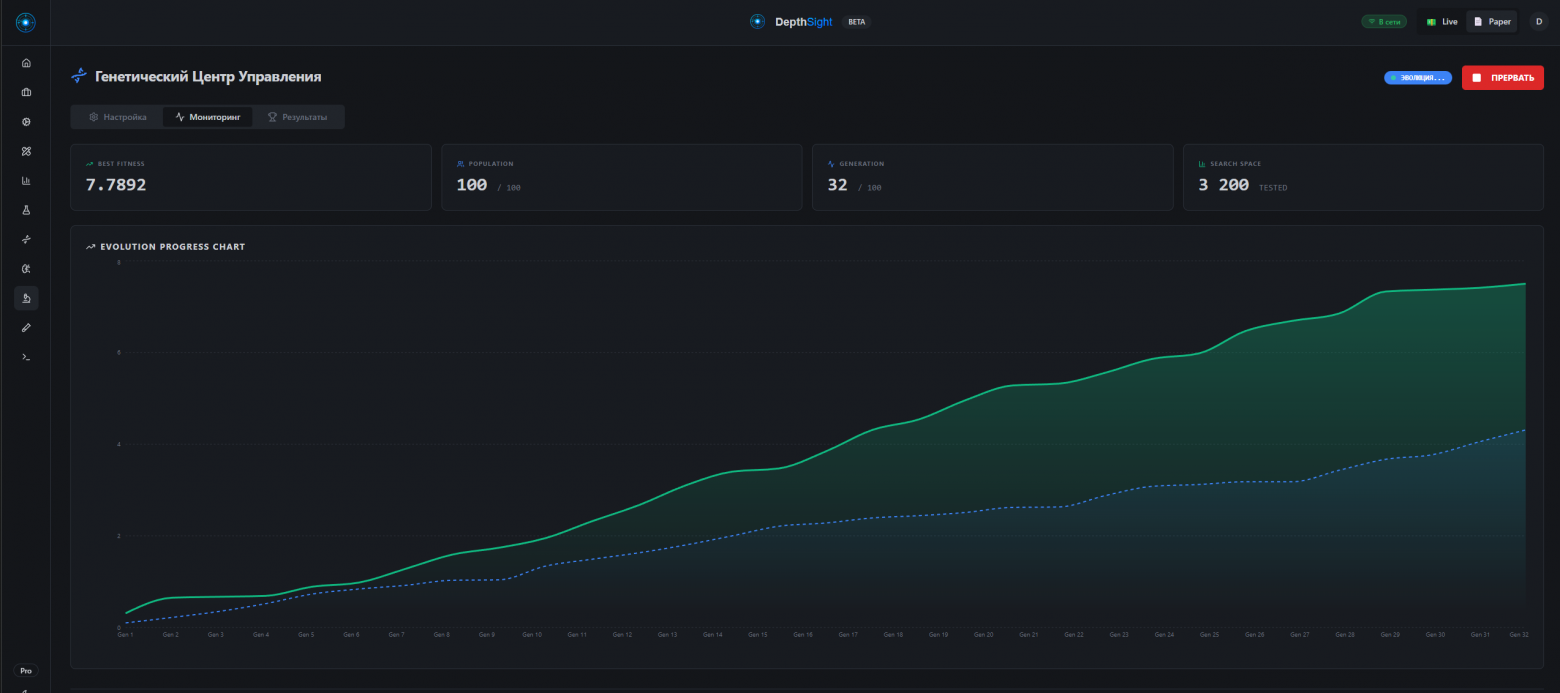Select the flask lab icon in sidebar
This screenshot has width=1560, height=693.
pyautogui.click(x=26, y=210)
